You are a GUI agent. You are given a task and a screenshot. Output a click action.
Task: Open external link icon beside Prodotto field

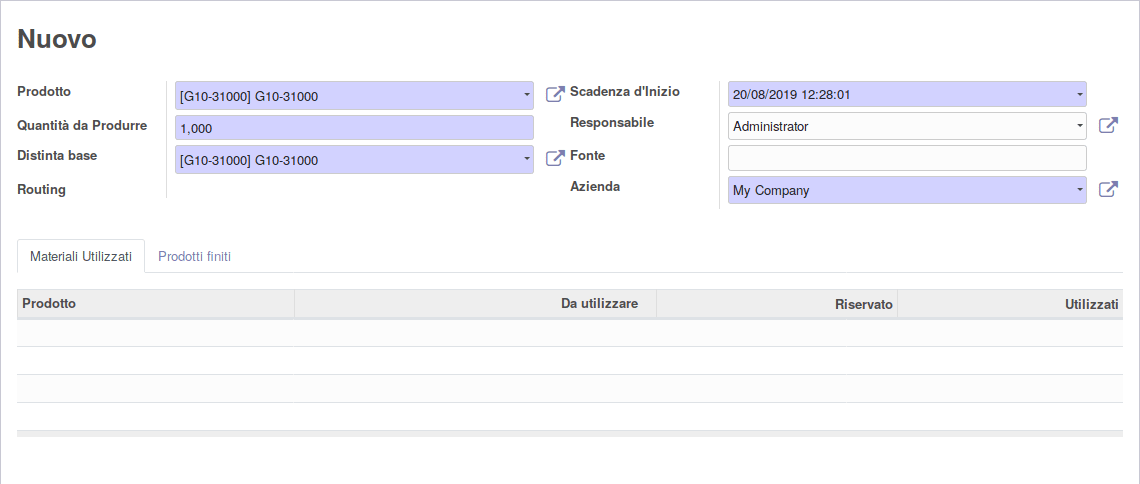[555, 94]
